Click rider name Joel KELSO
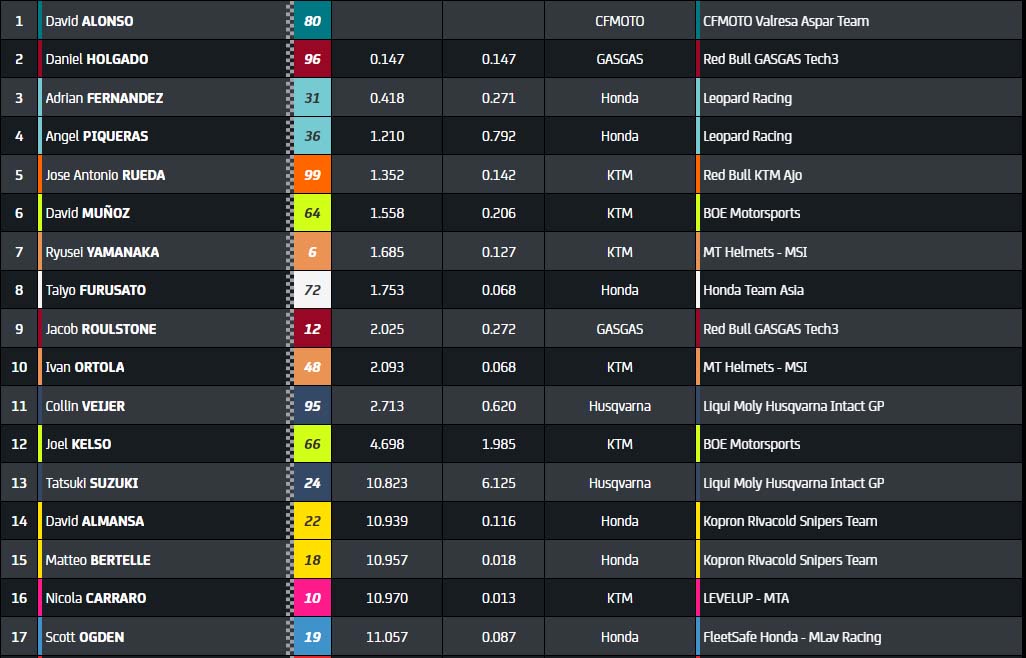 point(78,444)
